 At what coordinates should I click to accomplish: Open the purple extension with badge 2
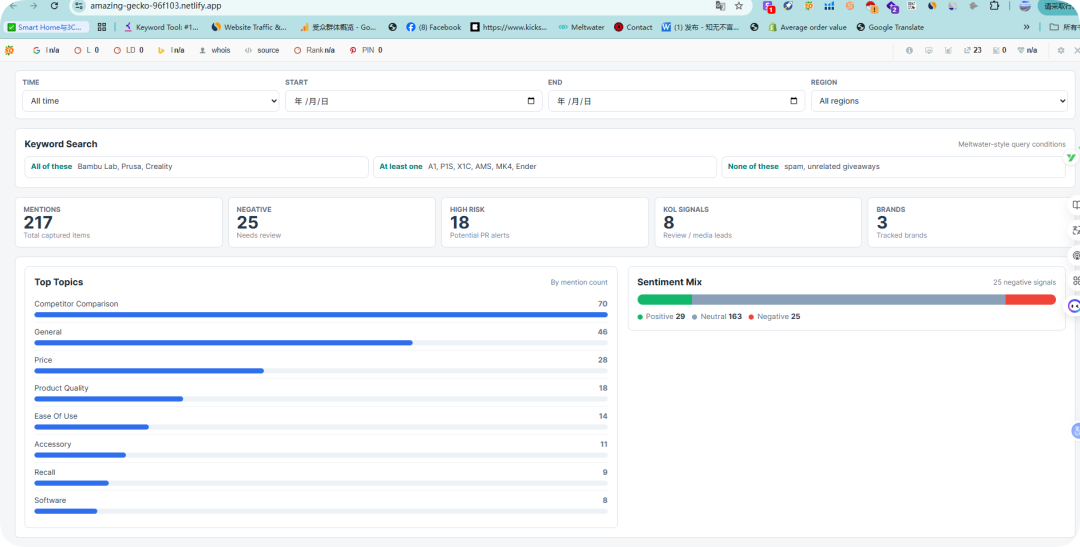892,6
